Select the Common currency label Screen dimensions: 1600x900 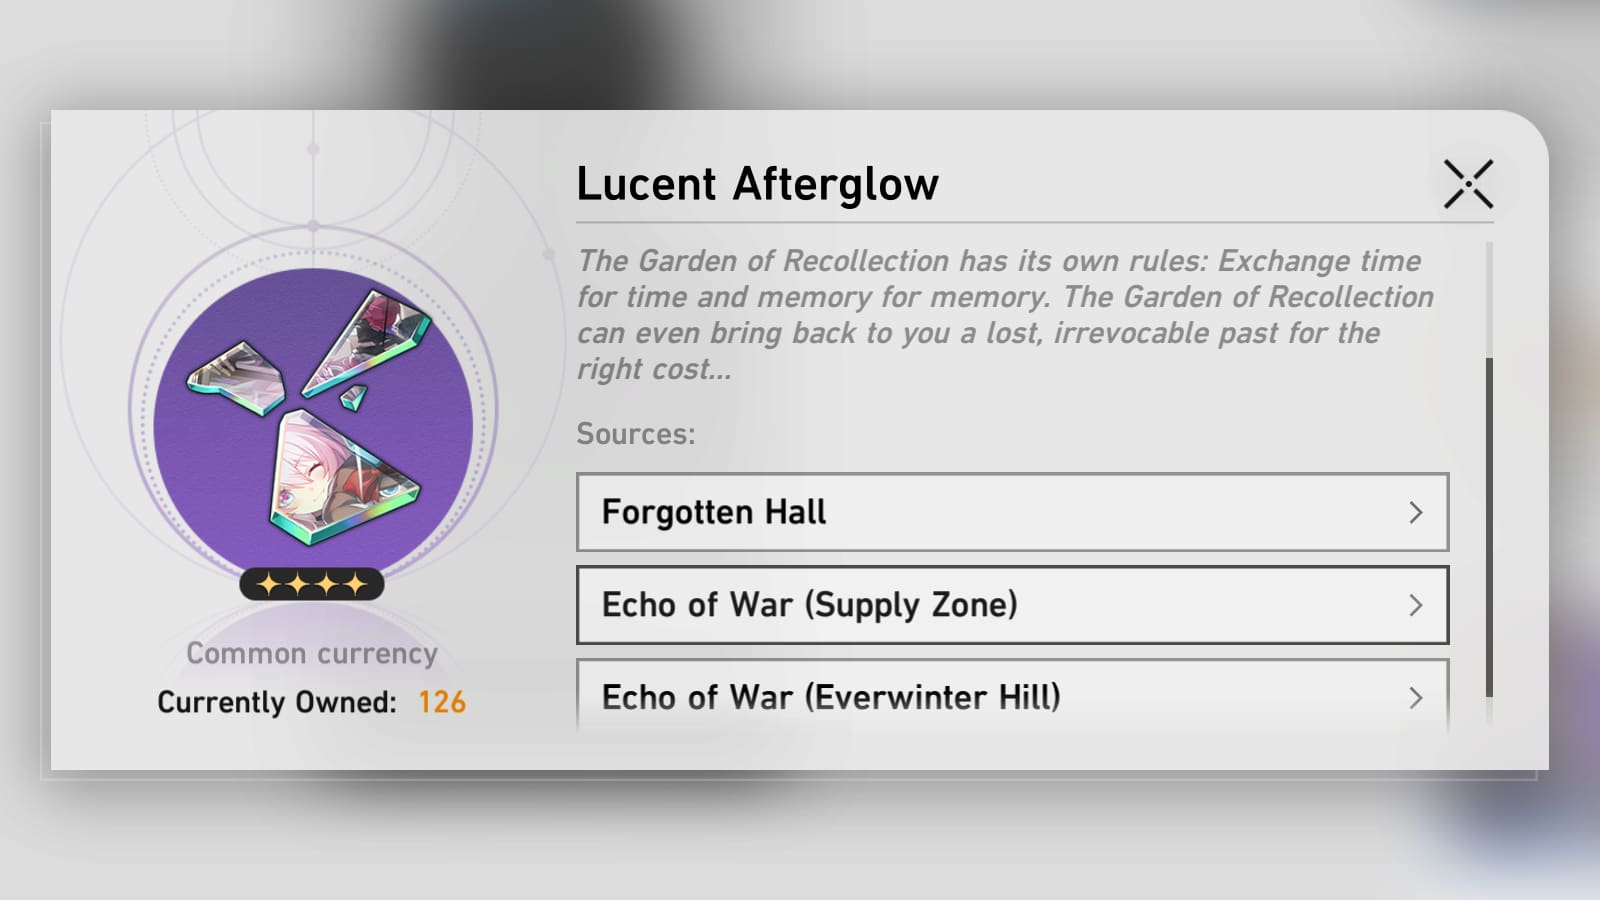point(311,653)
